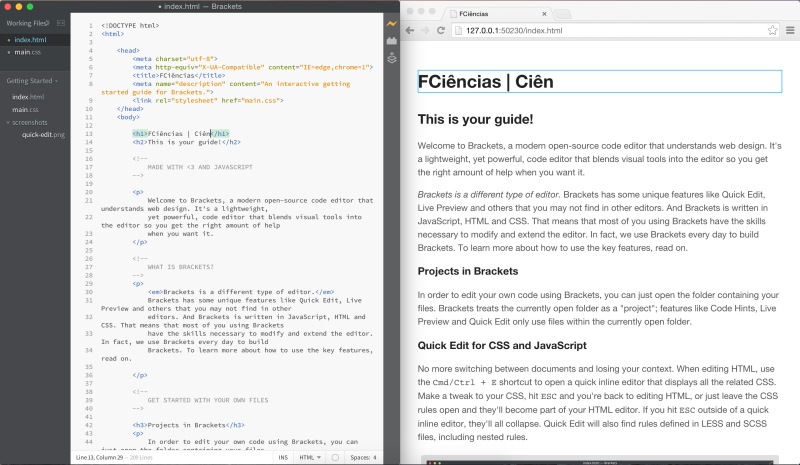The width and height of the screenshot is (800, 465).
Task: Toggle the INS insert mode indicator
Action: tap(283, 457)
